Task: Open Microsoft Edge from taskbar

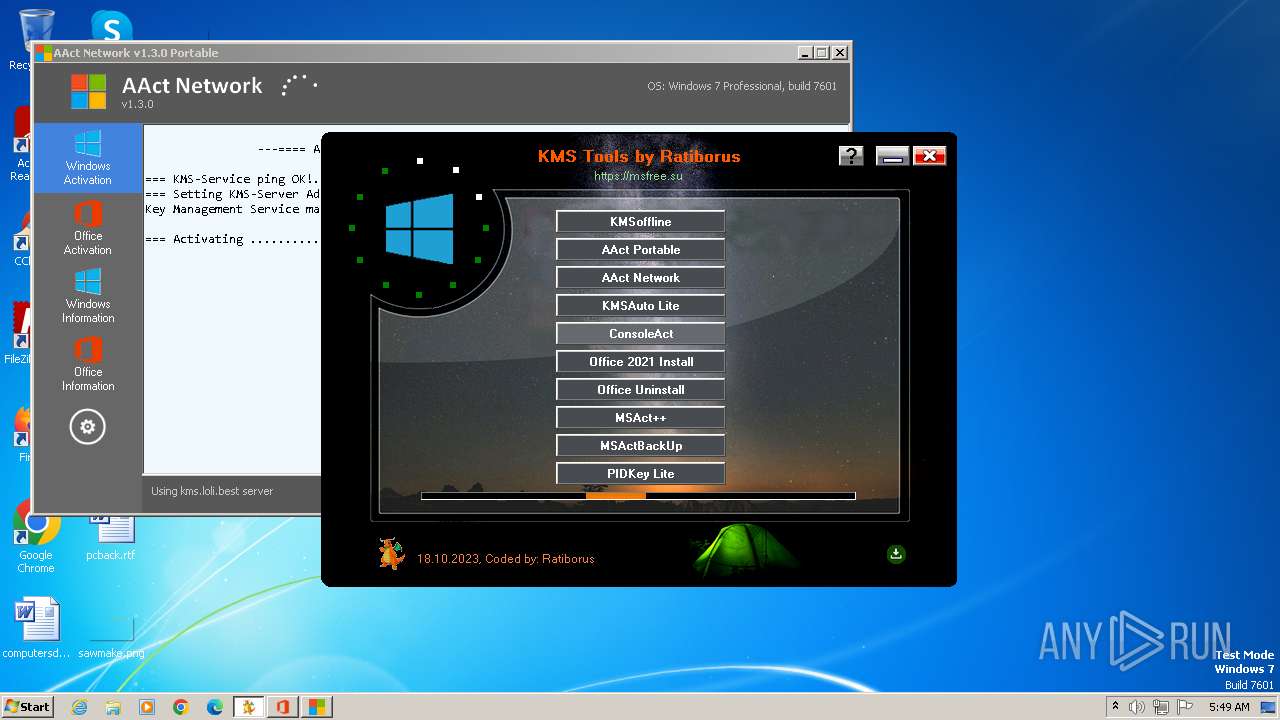Action: coord(215,707)
